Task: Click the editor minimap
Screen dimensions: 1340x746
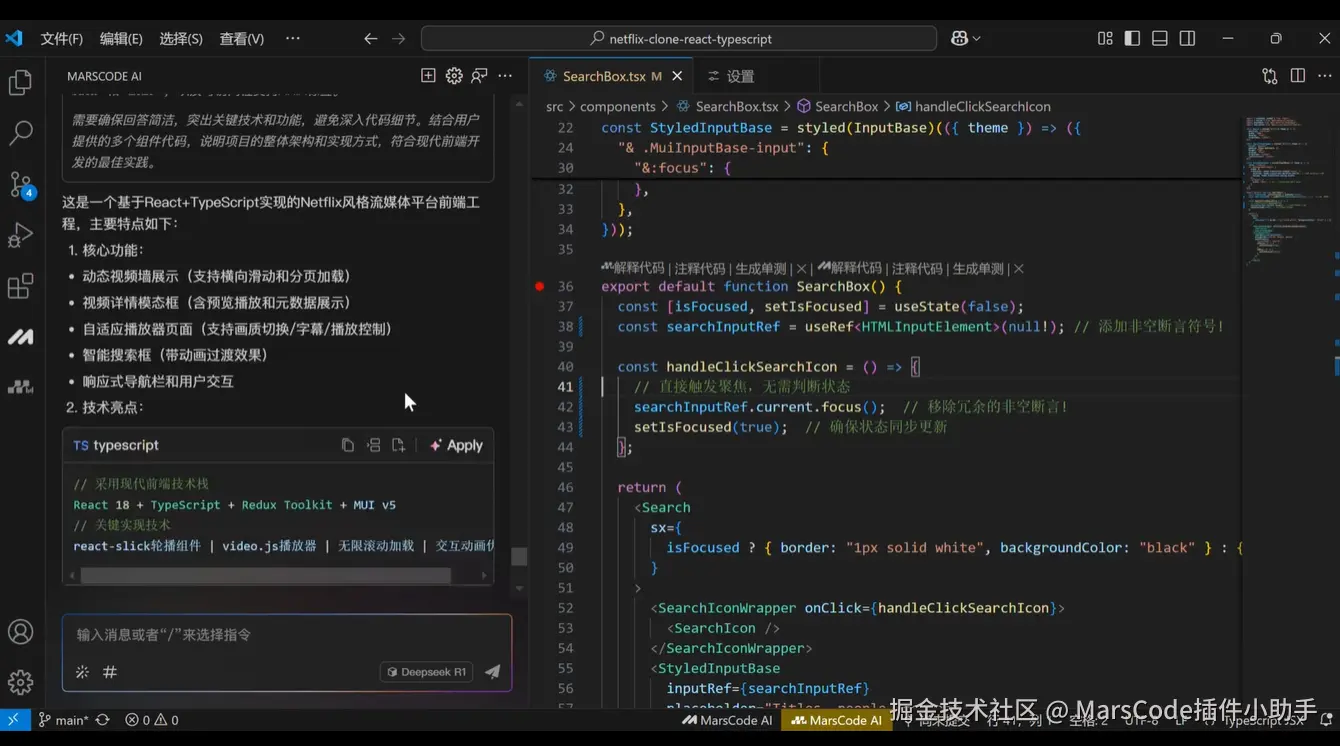Action: click(1287, 190)
